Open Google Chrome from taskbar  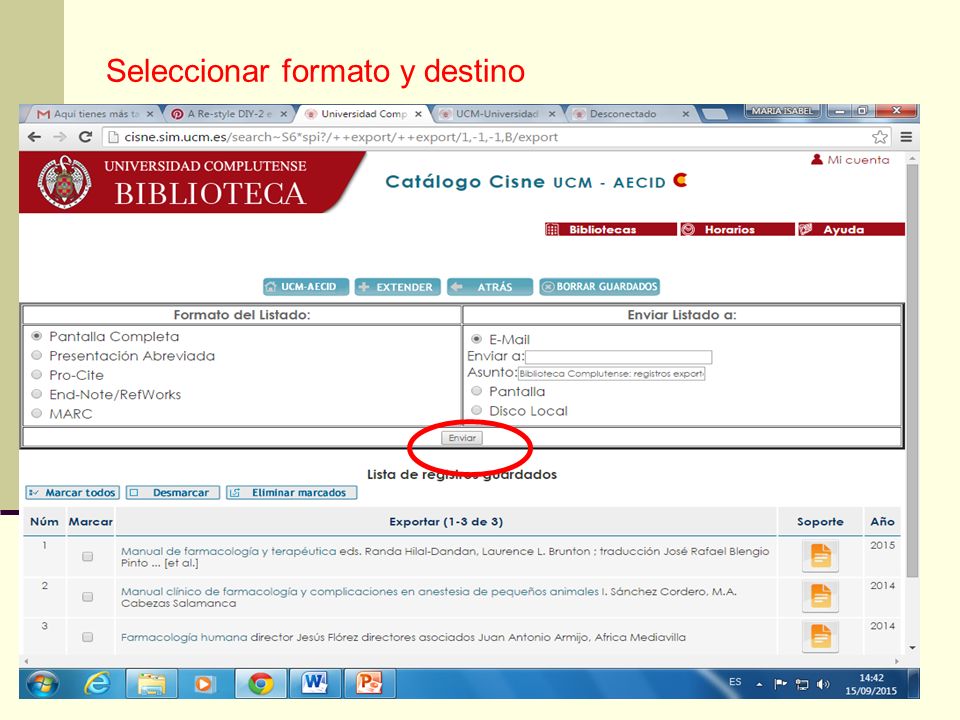260,683
